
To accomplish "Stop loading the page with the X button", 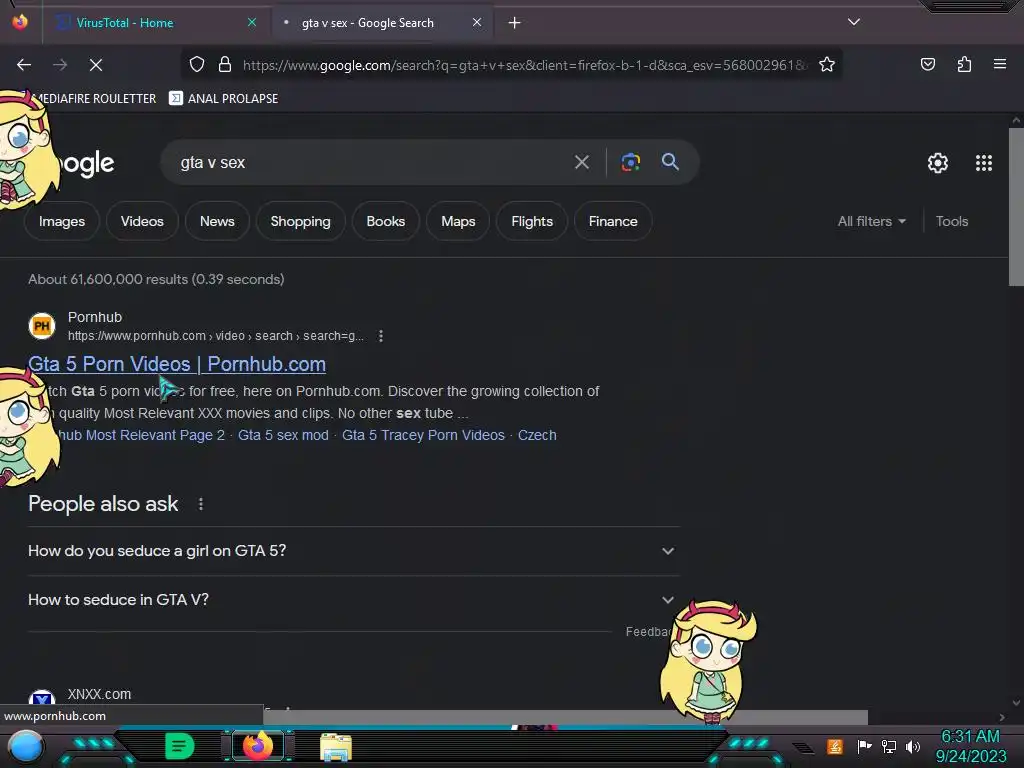I will click(96, 65).
